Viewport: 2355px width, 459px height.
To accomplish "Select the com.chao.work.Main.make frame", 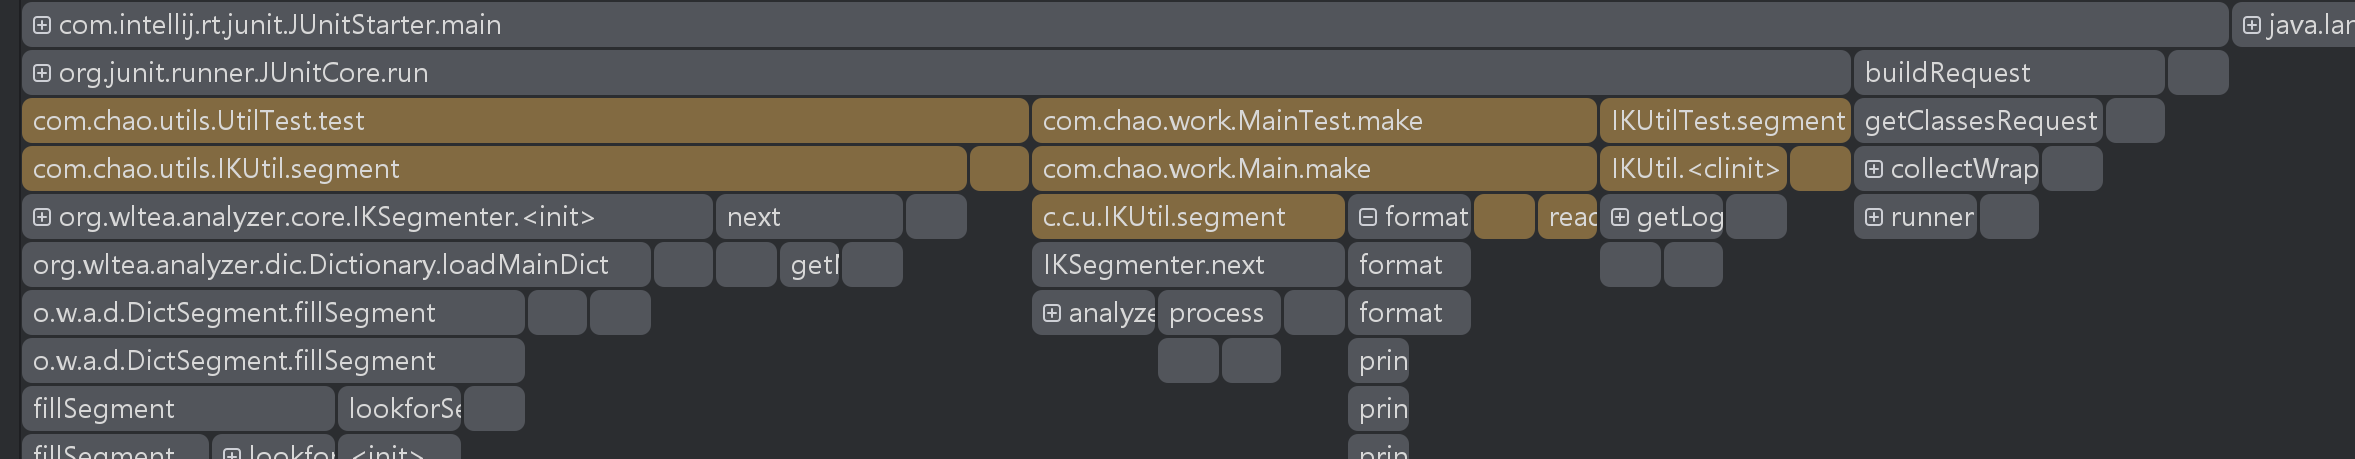I will (x=1313, y=169).
